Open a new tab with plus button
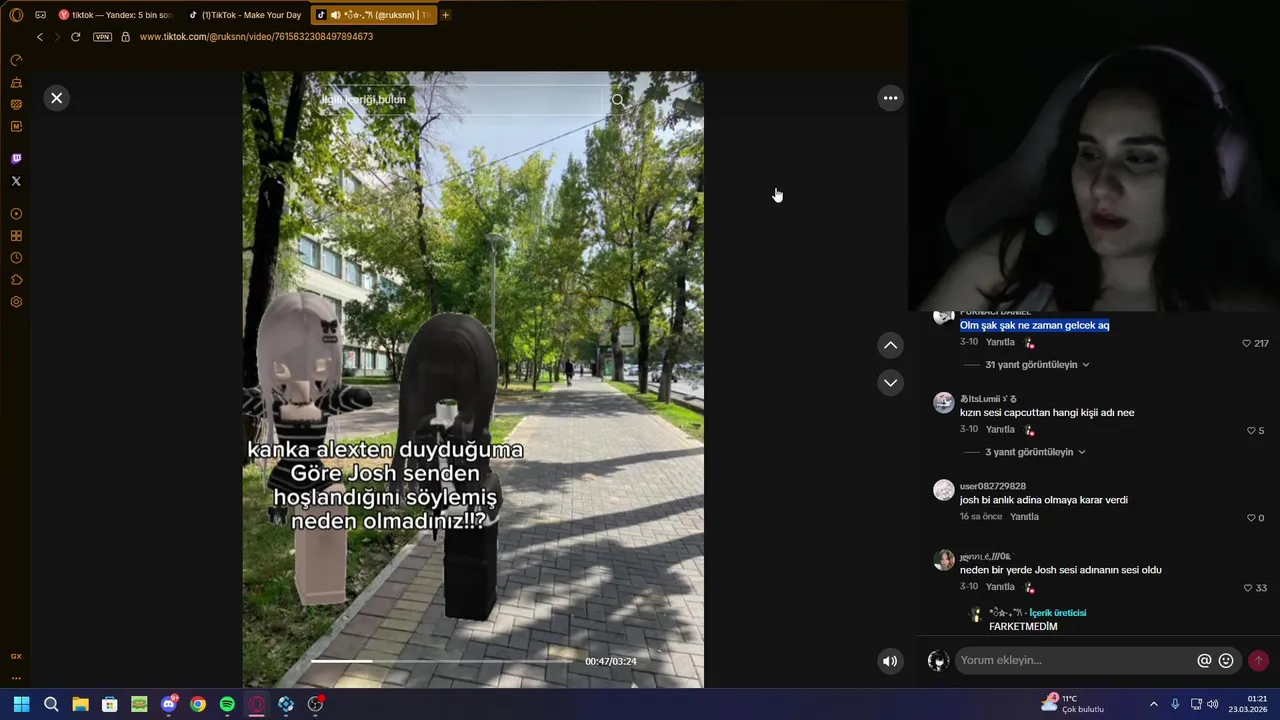The width and height of the screenshot is (1280, 720). tap(445, 15)
